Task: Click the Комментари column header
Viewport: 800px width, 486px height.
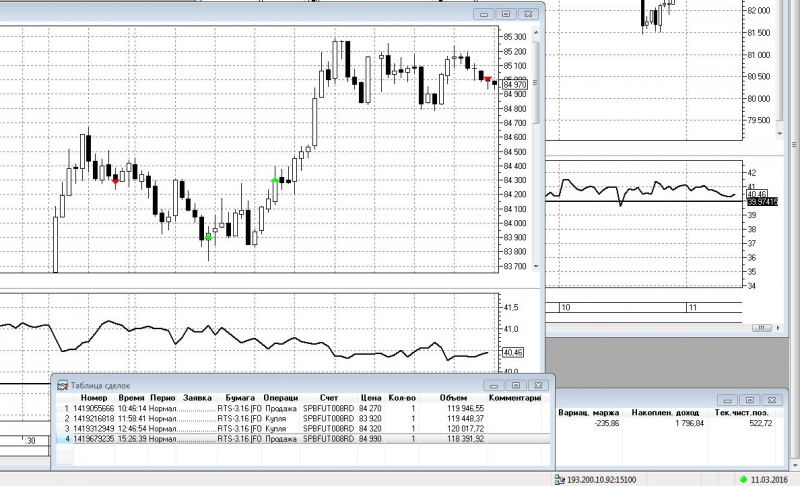Action: 515,398
